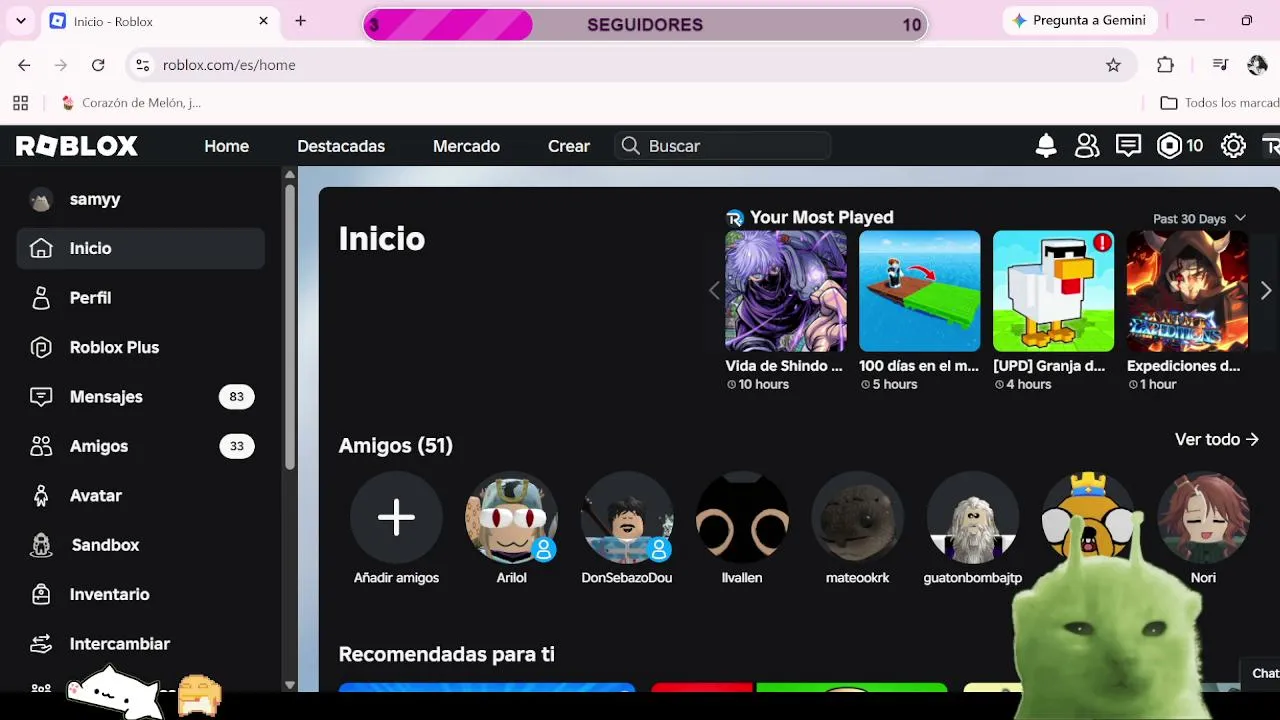Open the Home menu in Roblox header
The width and height of the screenshot is (1280, 720).
(x=227, y=146)
